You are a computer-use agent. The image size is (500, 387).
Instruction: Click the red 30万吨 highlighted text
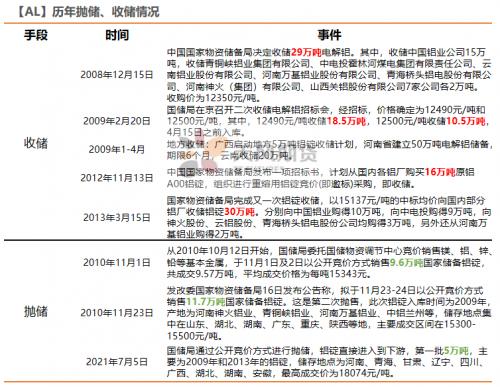(239, 212)
